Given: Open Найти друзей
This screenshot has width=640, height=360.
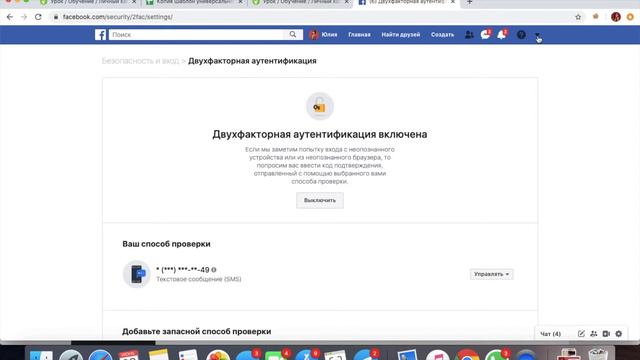Looking at the screenshot, I should click(x=401, y=35).
